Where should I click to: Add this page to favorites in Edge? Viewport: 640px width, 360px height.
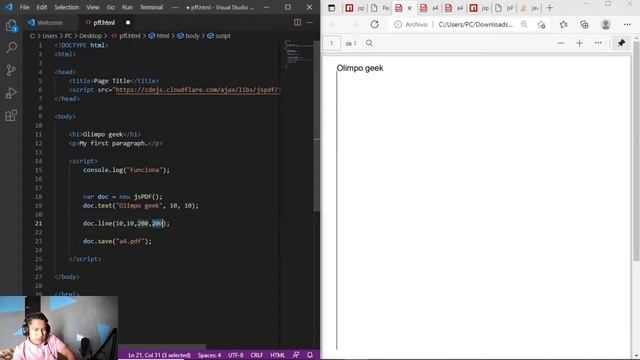[x=542, y=24]
